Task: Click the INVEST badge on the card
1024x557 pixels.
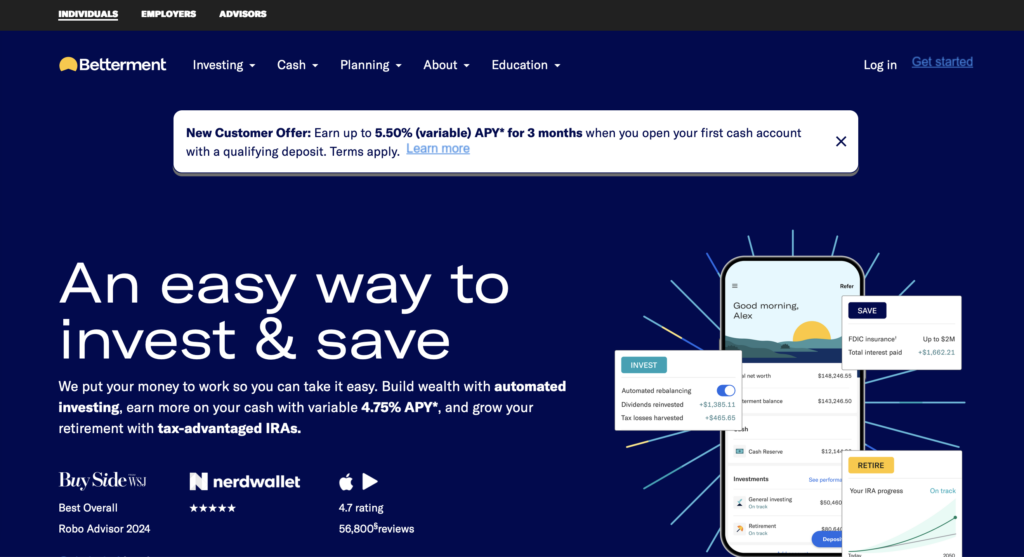Action: (644, 365)
